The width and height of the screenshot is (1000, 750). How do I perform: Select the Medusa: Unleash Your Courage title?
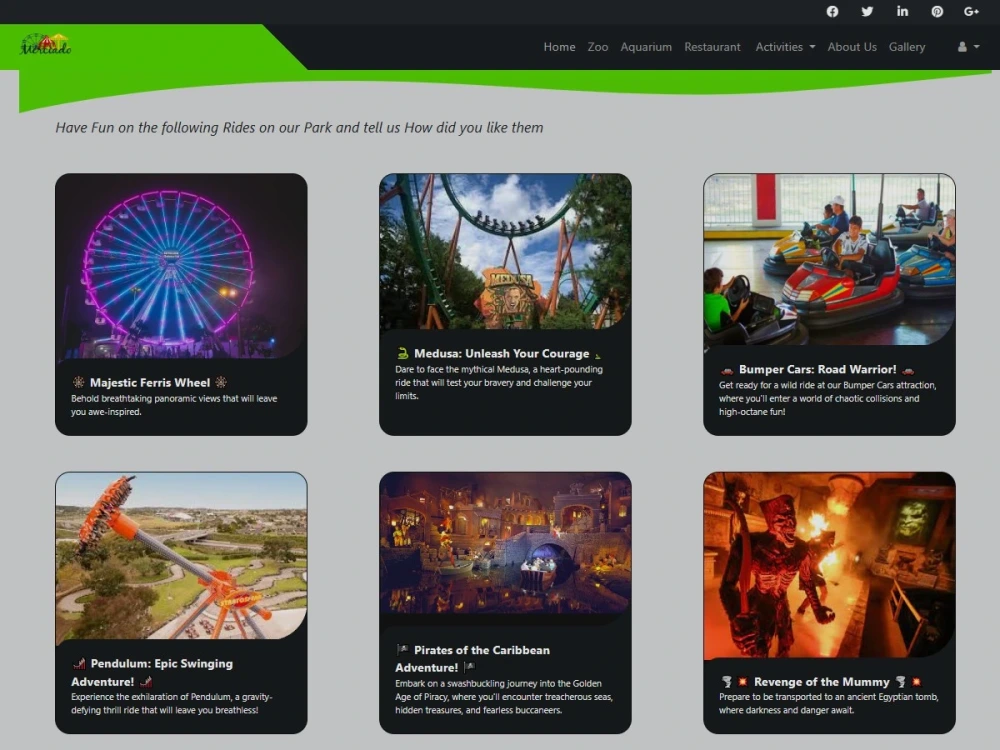tap(501, 353)
